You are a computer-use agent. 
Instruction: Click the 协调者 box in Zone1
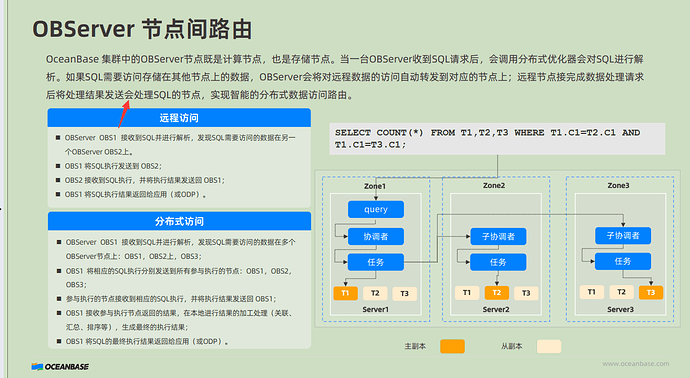[x=376, y=236]
